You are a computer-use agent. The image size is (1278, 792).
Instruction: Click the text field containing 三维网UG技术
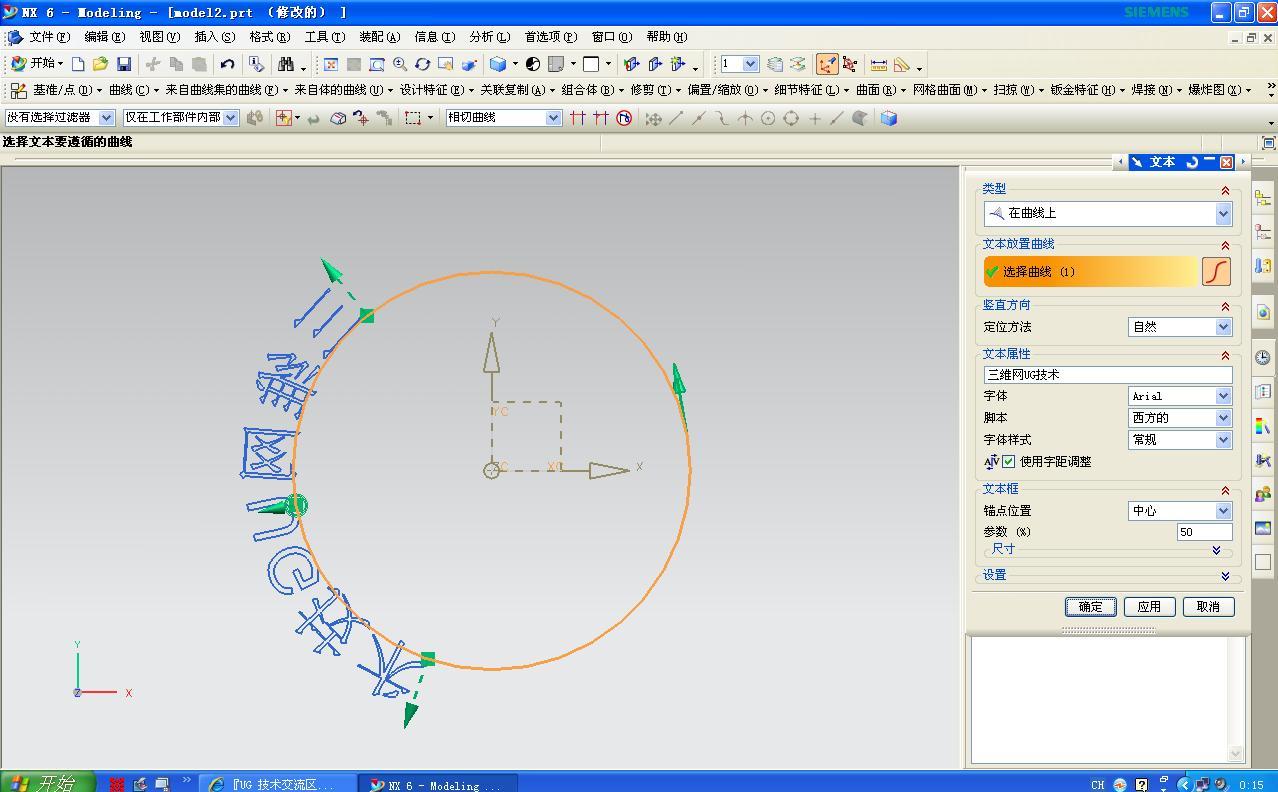point(1108,375)
